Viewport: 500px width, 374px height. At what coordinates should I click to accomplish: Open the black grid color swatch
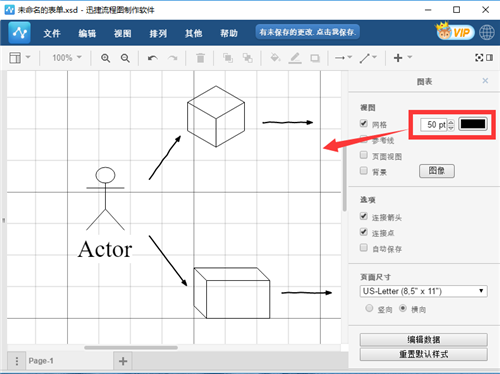[473, 124]
